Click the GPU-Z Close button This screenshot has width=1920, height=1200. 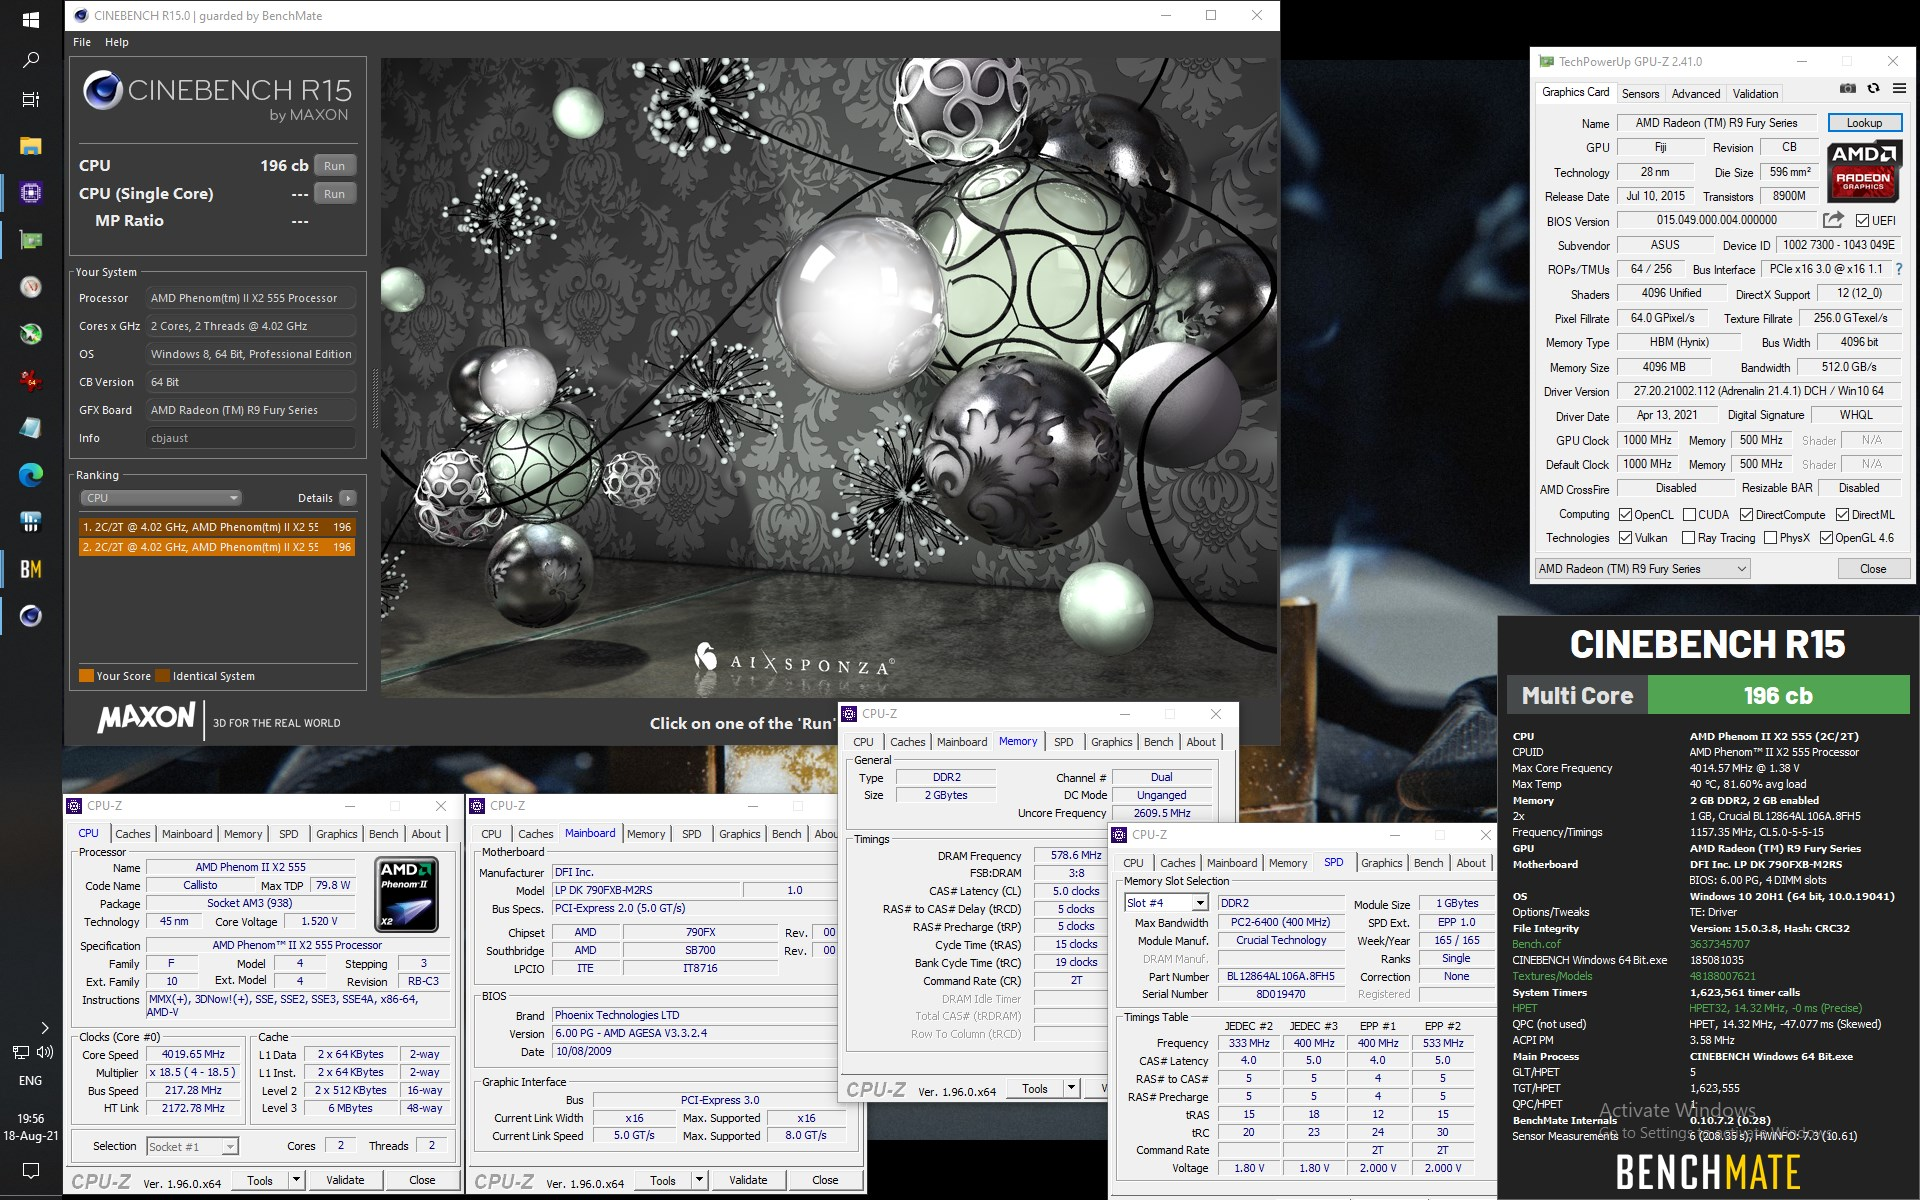pos(1873,569)
